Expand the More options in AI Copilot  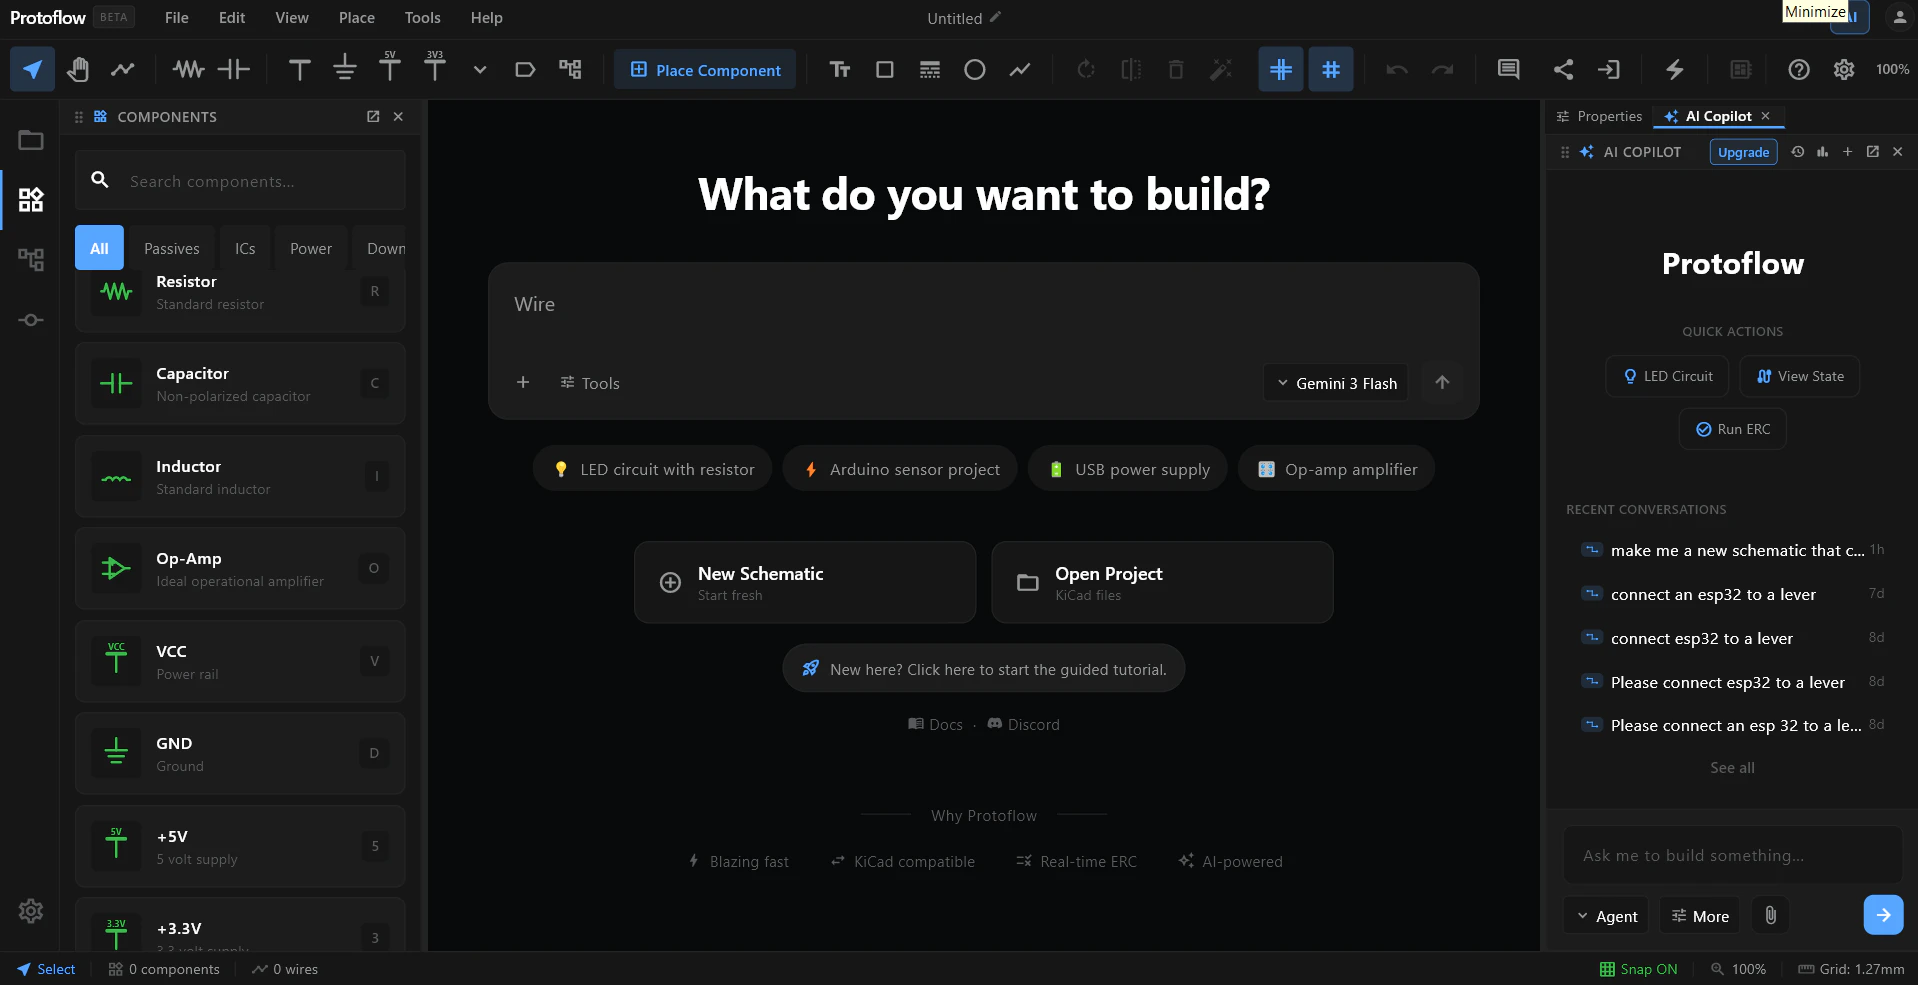(1699, 915)
